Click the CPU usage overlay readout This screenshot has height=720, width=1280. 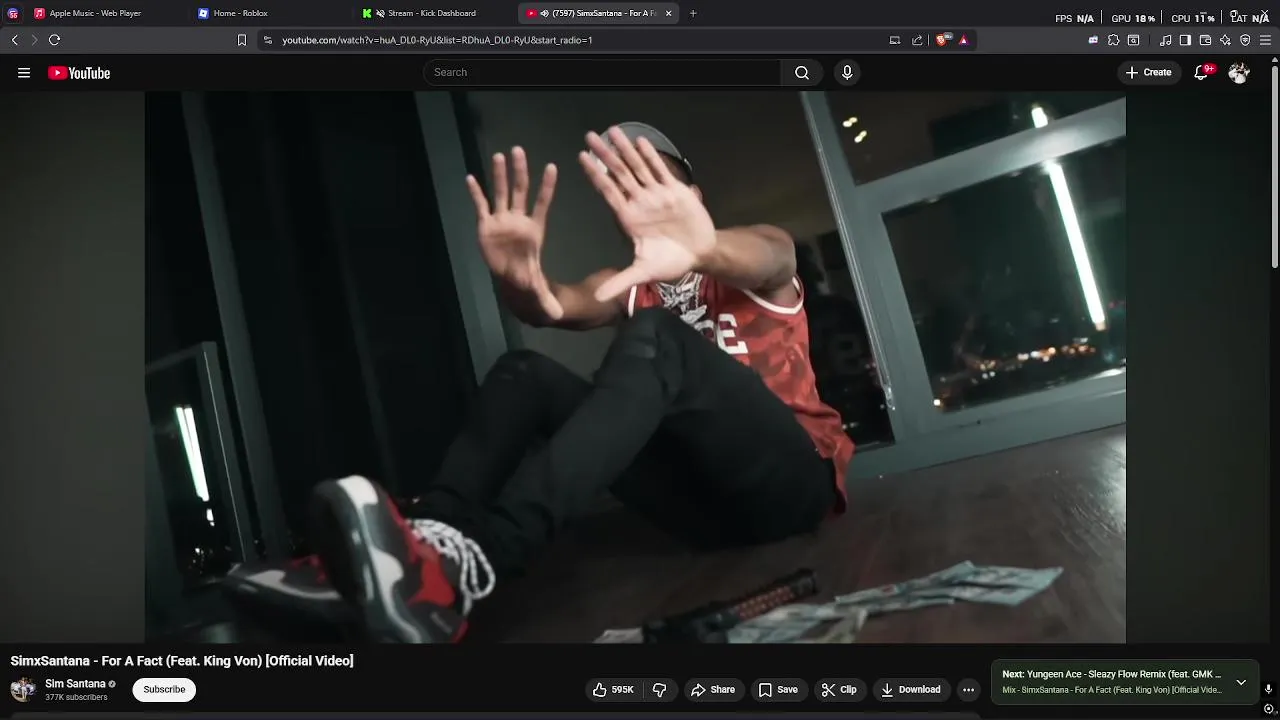(1193, 18)
